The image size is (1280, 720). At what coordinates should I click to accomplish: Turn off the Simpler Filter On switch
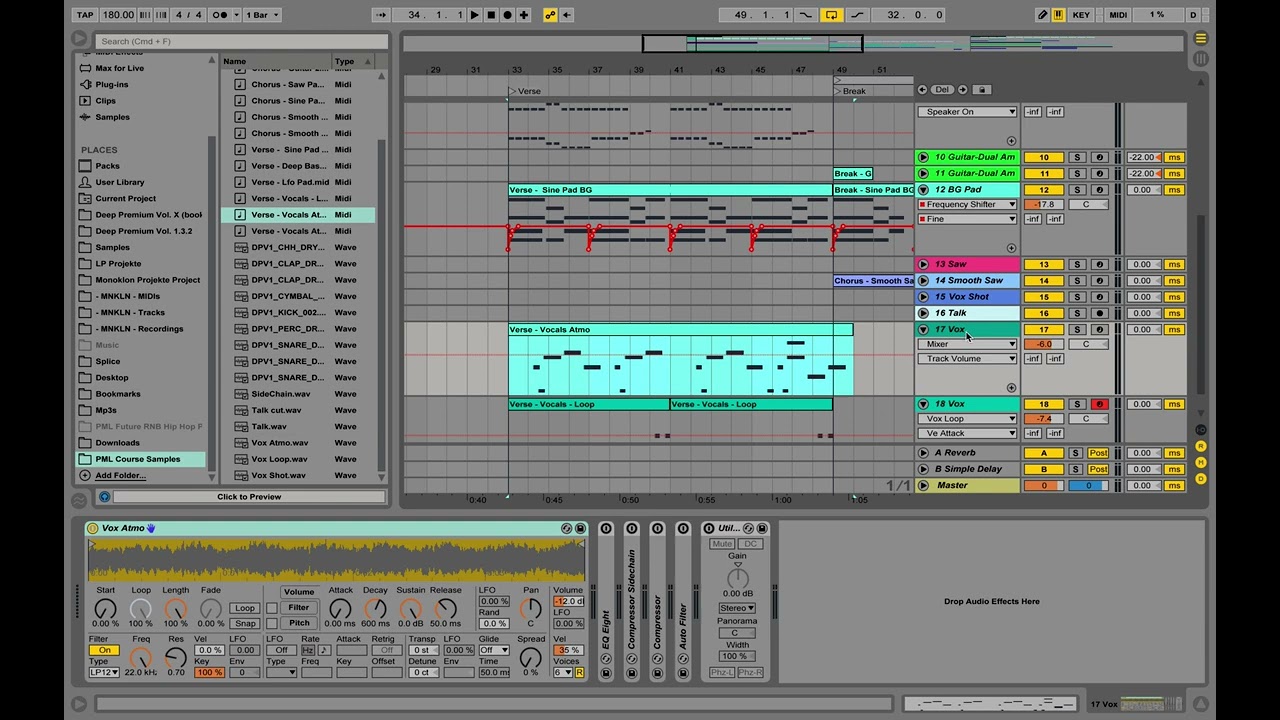(103, 650)
